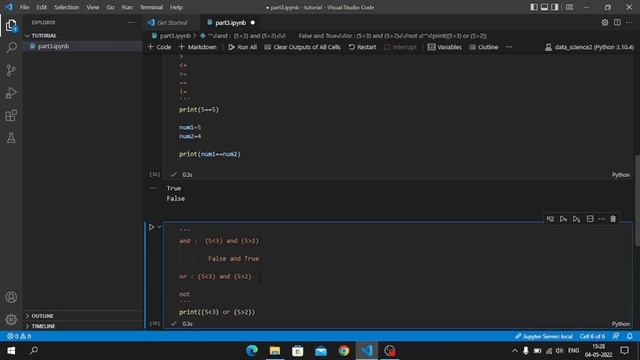This screenshot has height=360, width=640.
Task: Open Source Control view
Action: pos(11,70)
